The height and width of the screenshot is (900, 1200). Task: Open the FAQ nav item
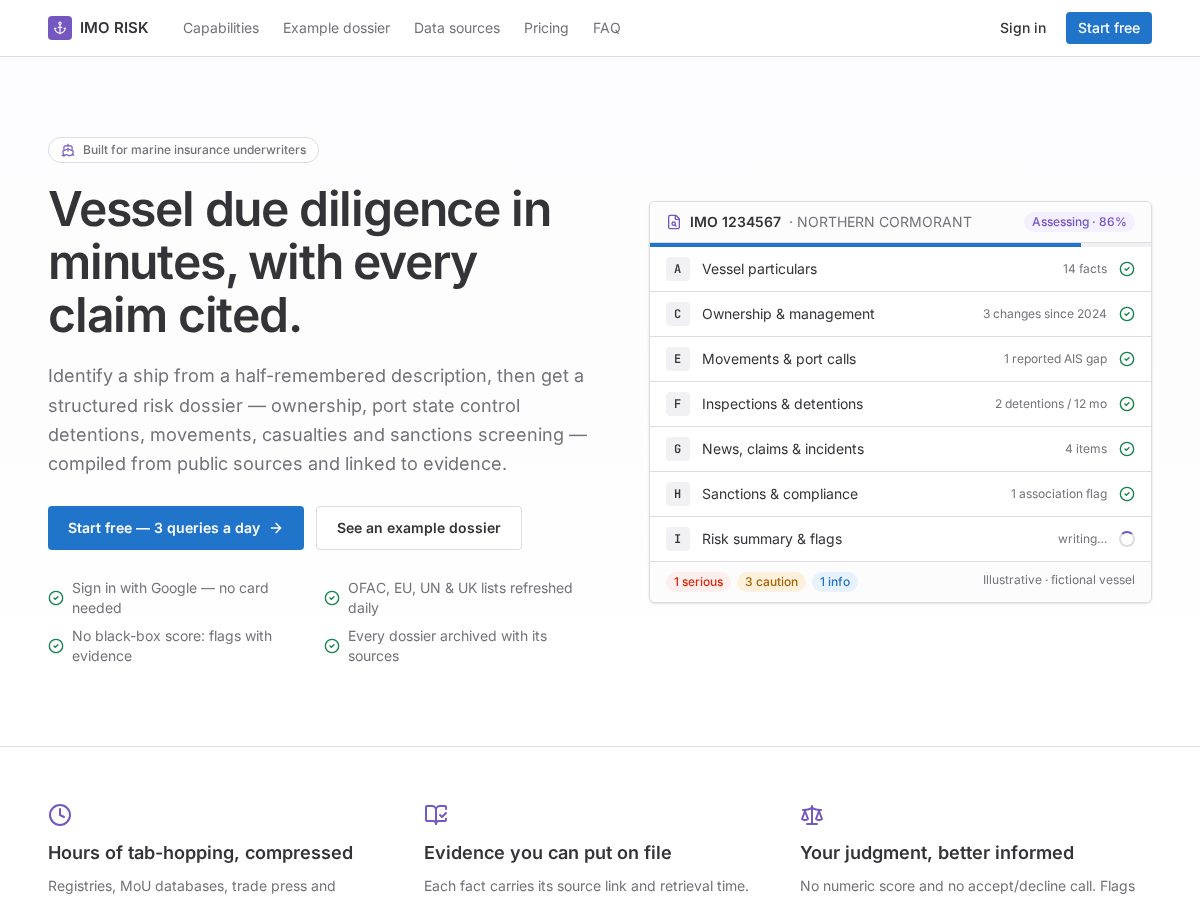pyautogui.click(x=607, y=28)
